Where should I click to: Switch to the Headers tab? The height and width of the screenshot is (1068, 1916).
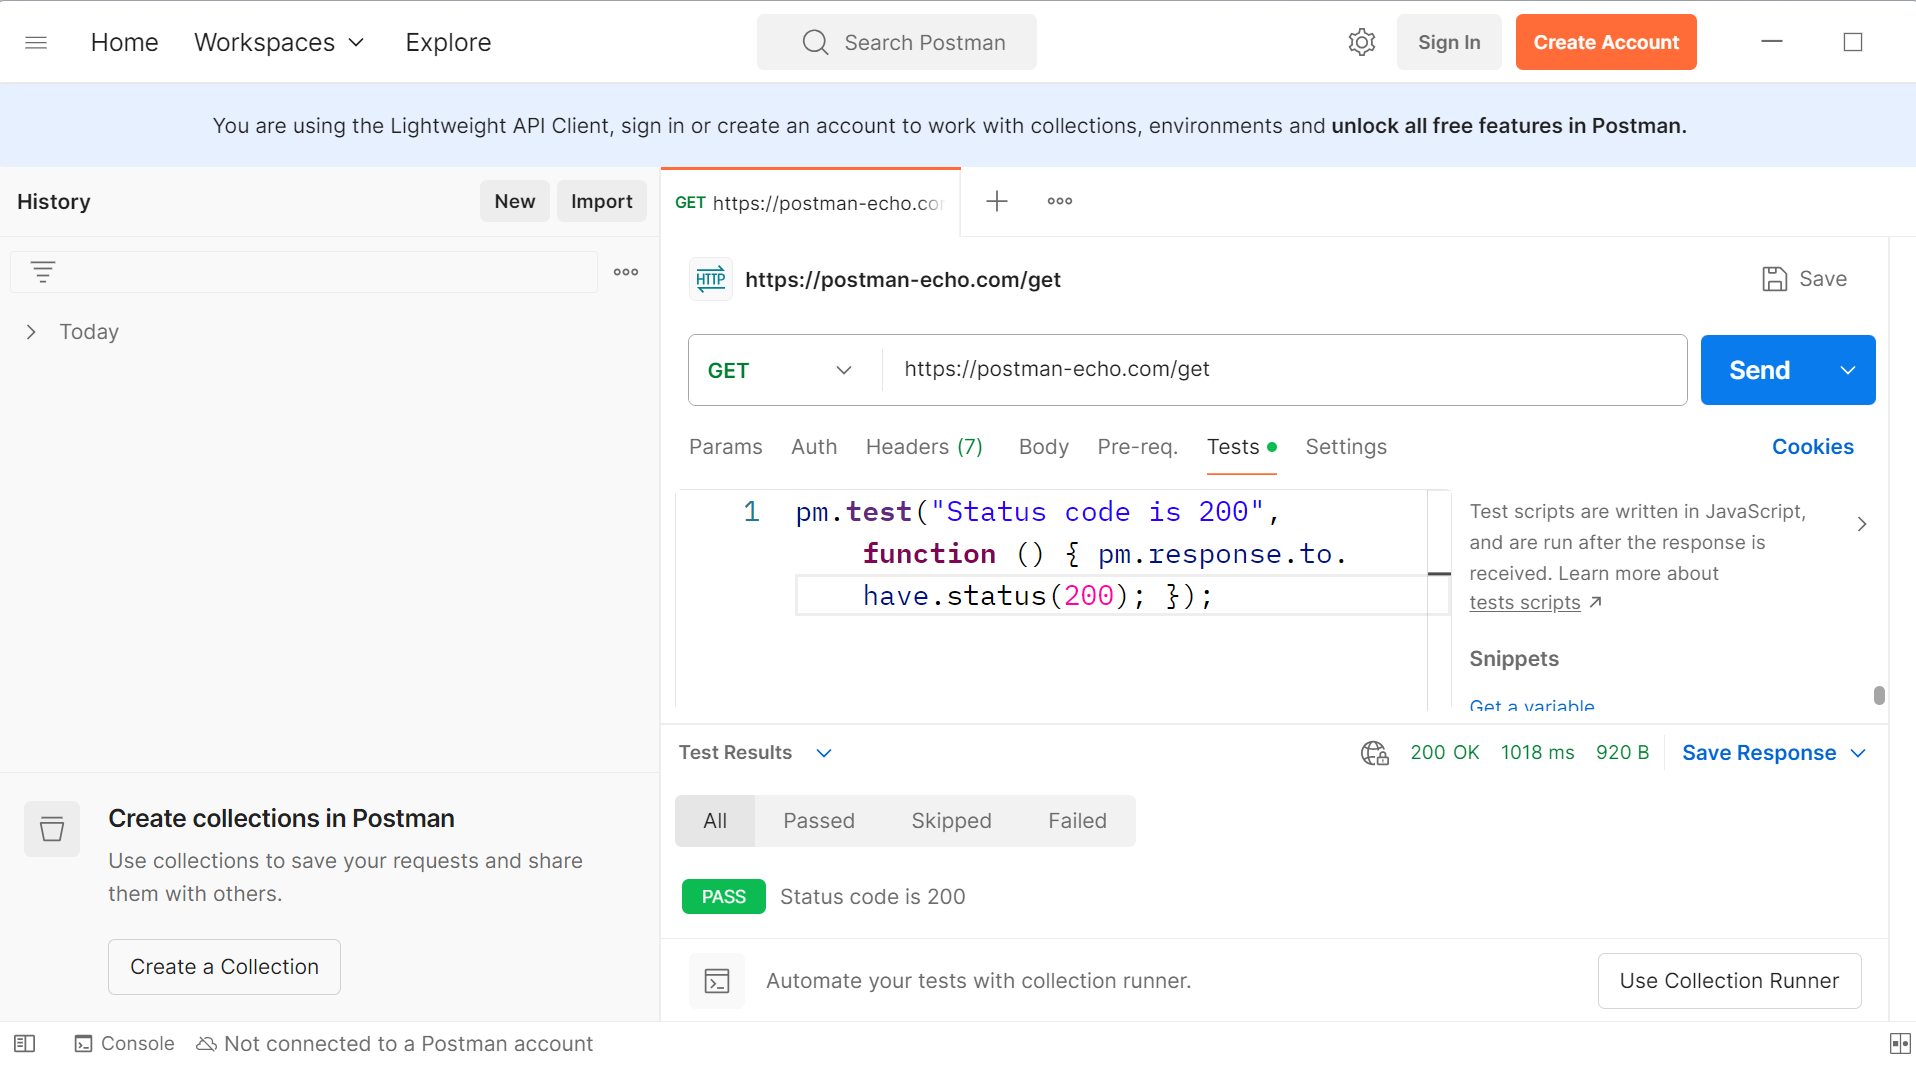(x=923, y=447)
